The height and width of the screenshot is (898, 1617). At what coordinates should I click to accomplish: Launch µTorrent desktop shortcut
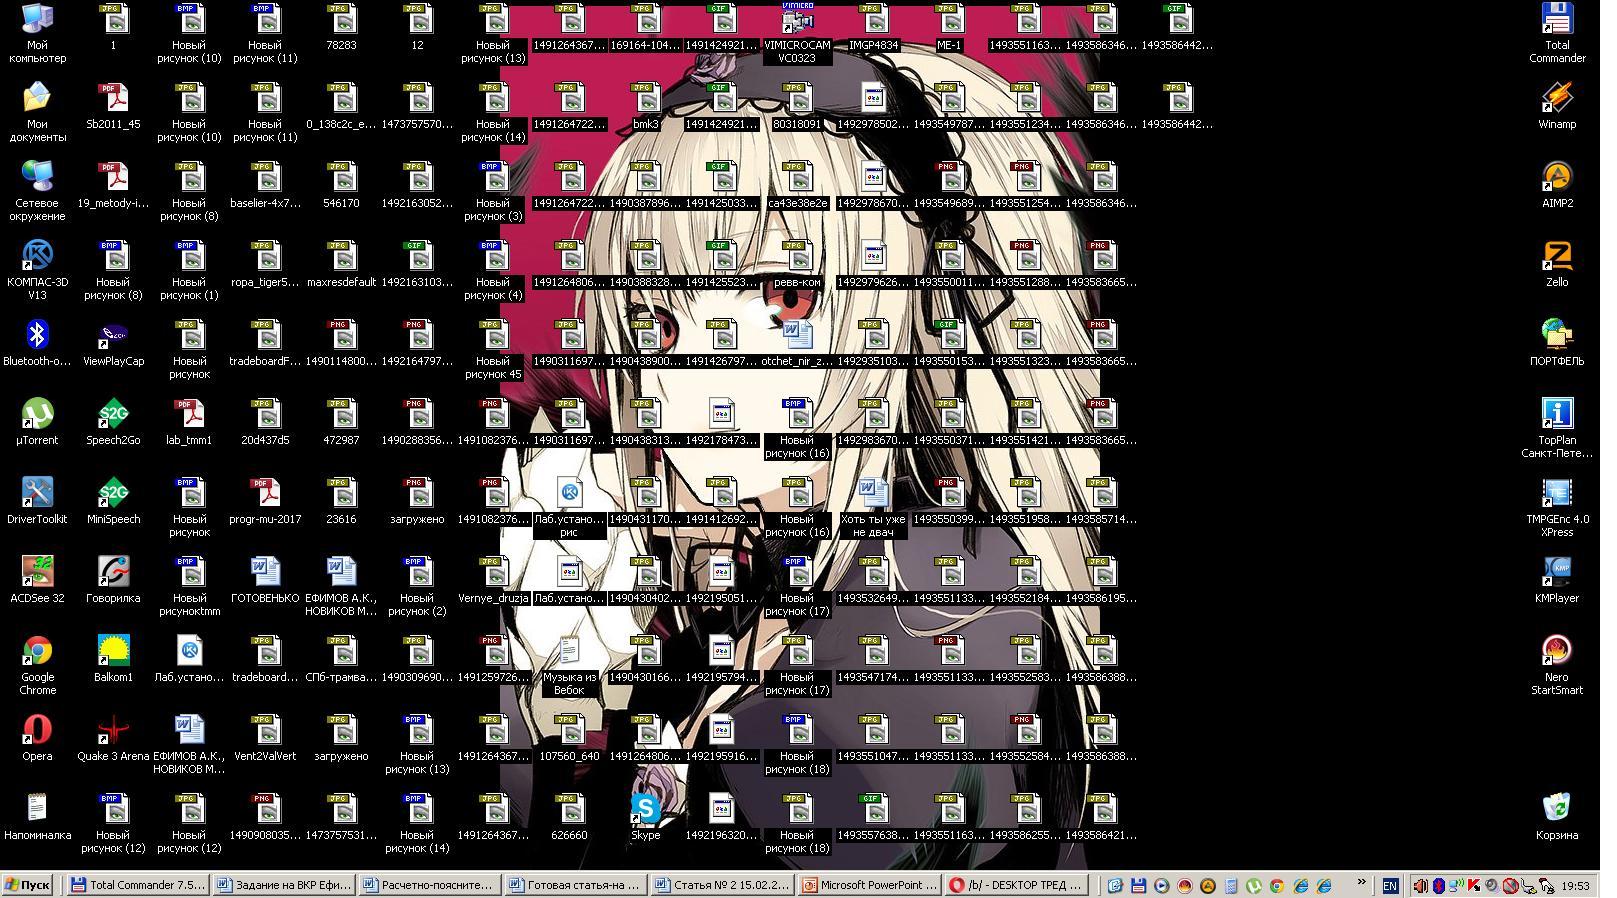click(37, 422)
